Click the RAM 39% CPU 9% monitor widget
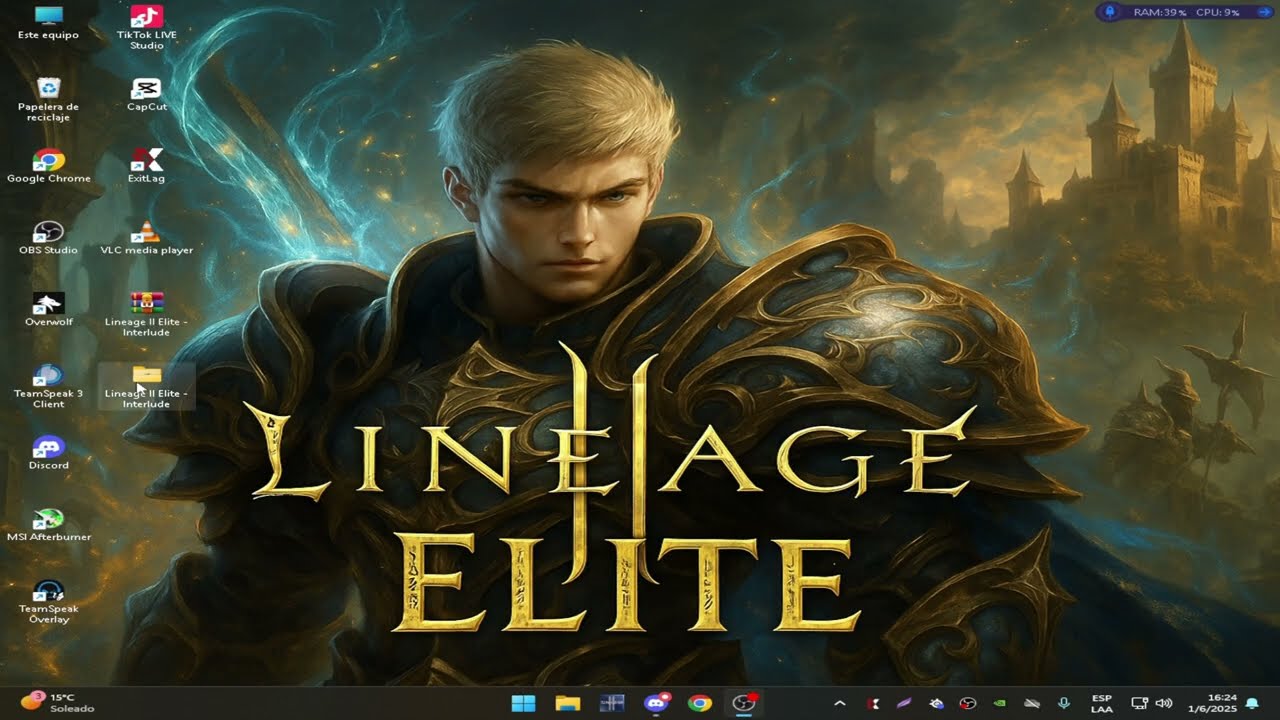 (x=1185, y=12)
